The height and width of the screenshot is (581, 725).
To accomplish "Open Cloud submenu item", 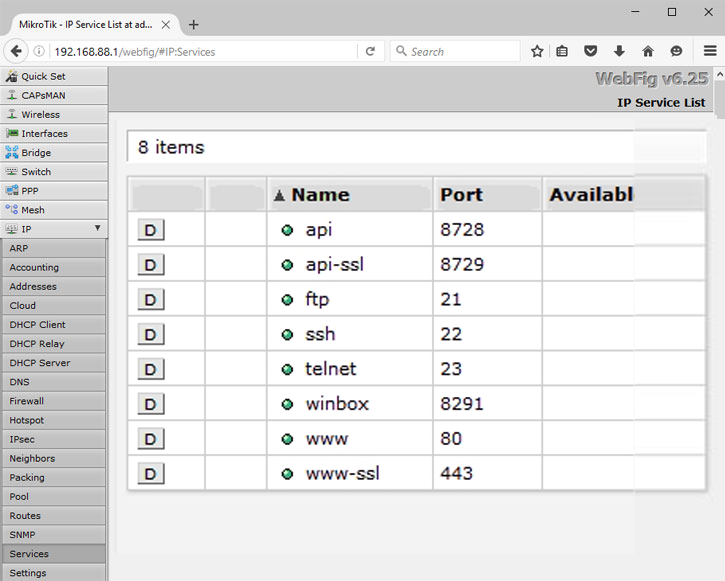I will pyautogui.click(x=54, y=306).
